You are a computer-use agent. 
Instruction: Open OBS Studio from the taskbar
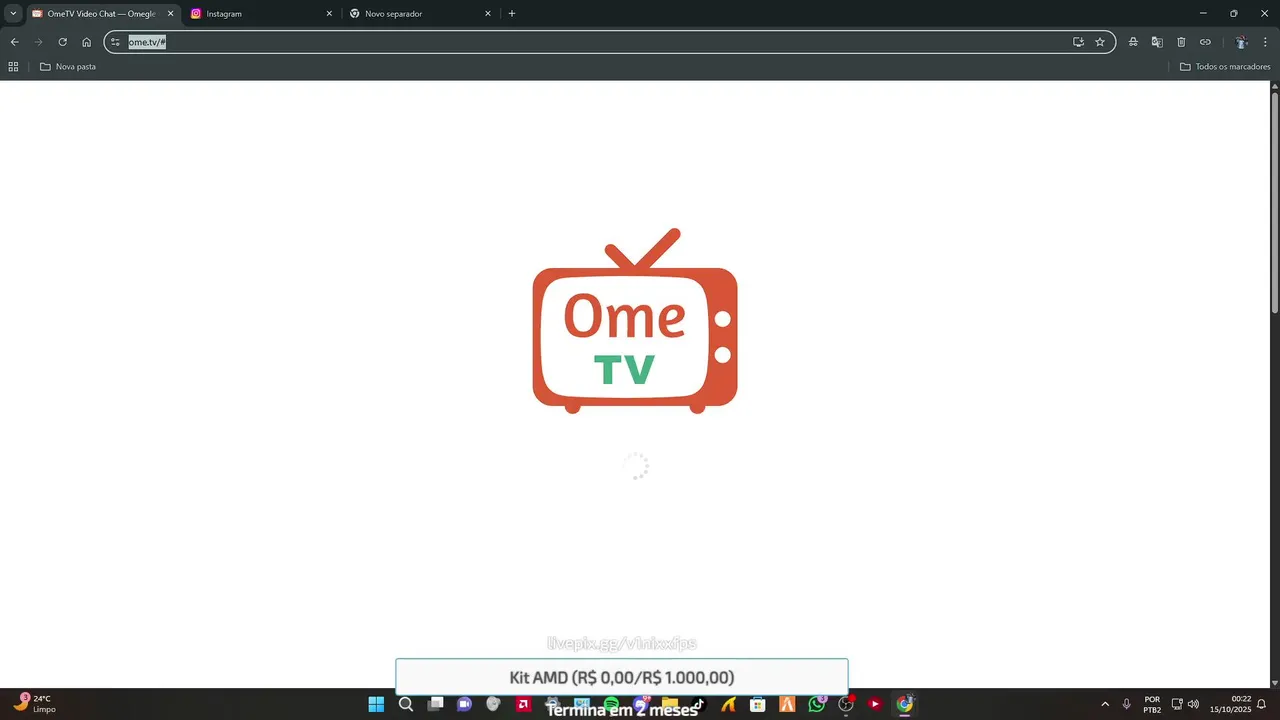point(846,704)
